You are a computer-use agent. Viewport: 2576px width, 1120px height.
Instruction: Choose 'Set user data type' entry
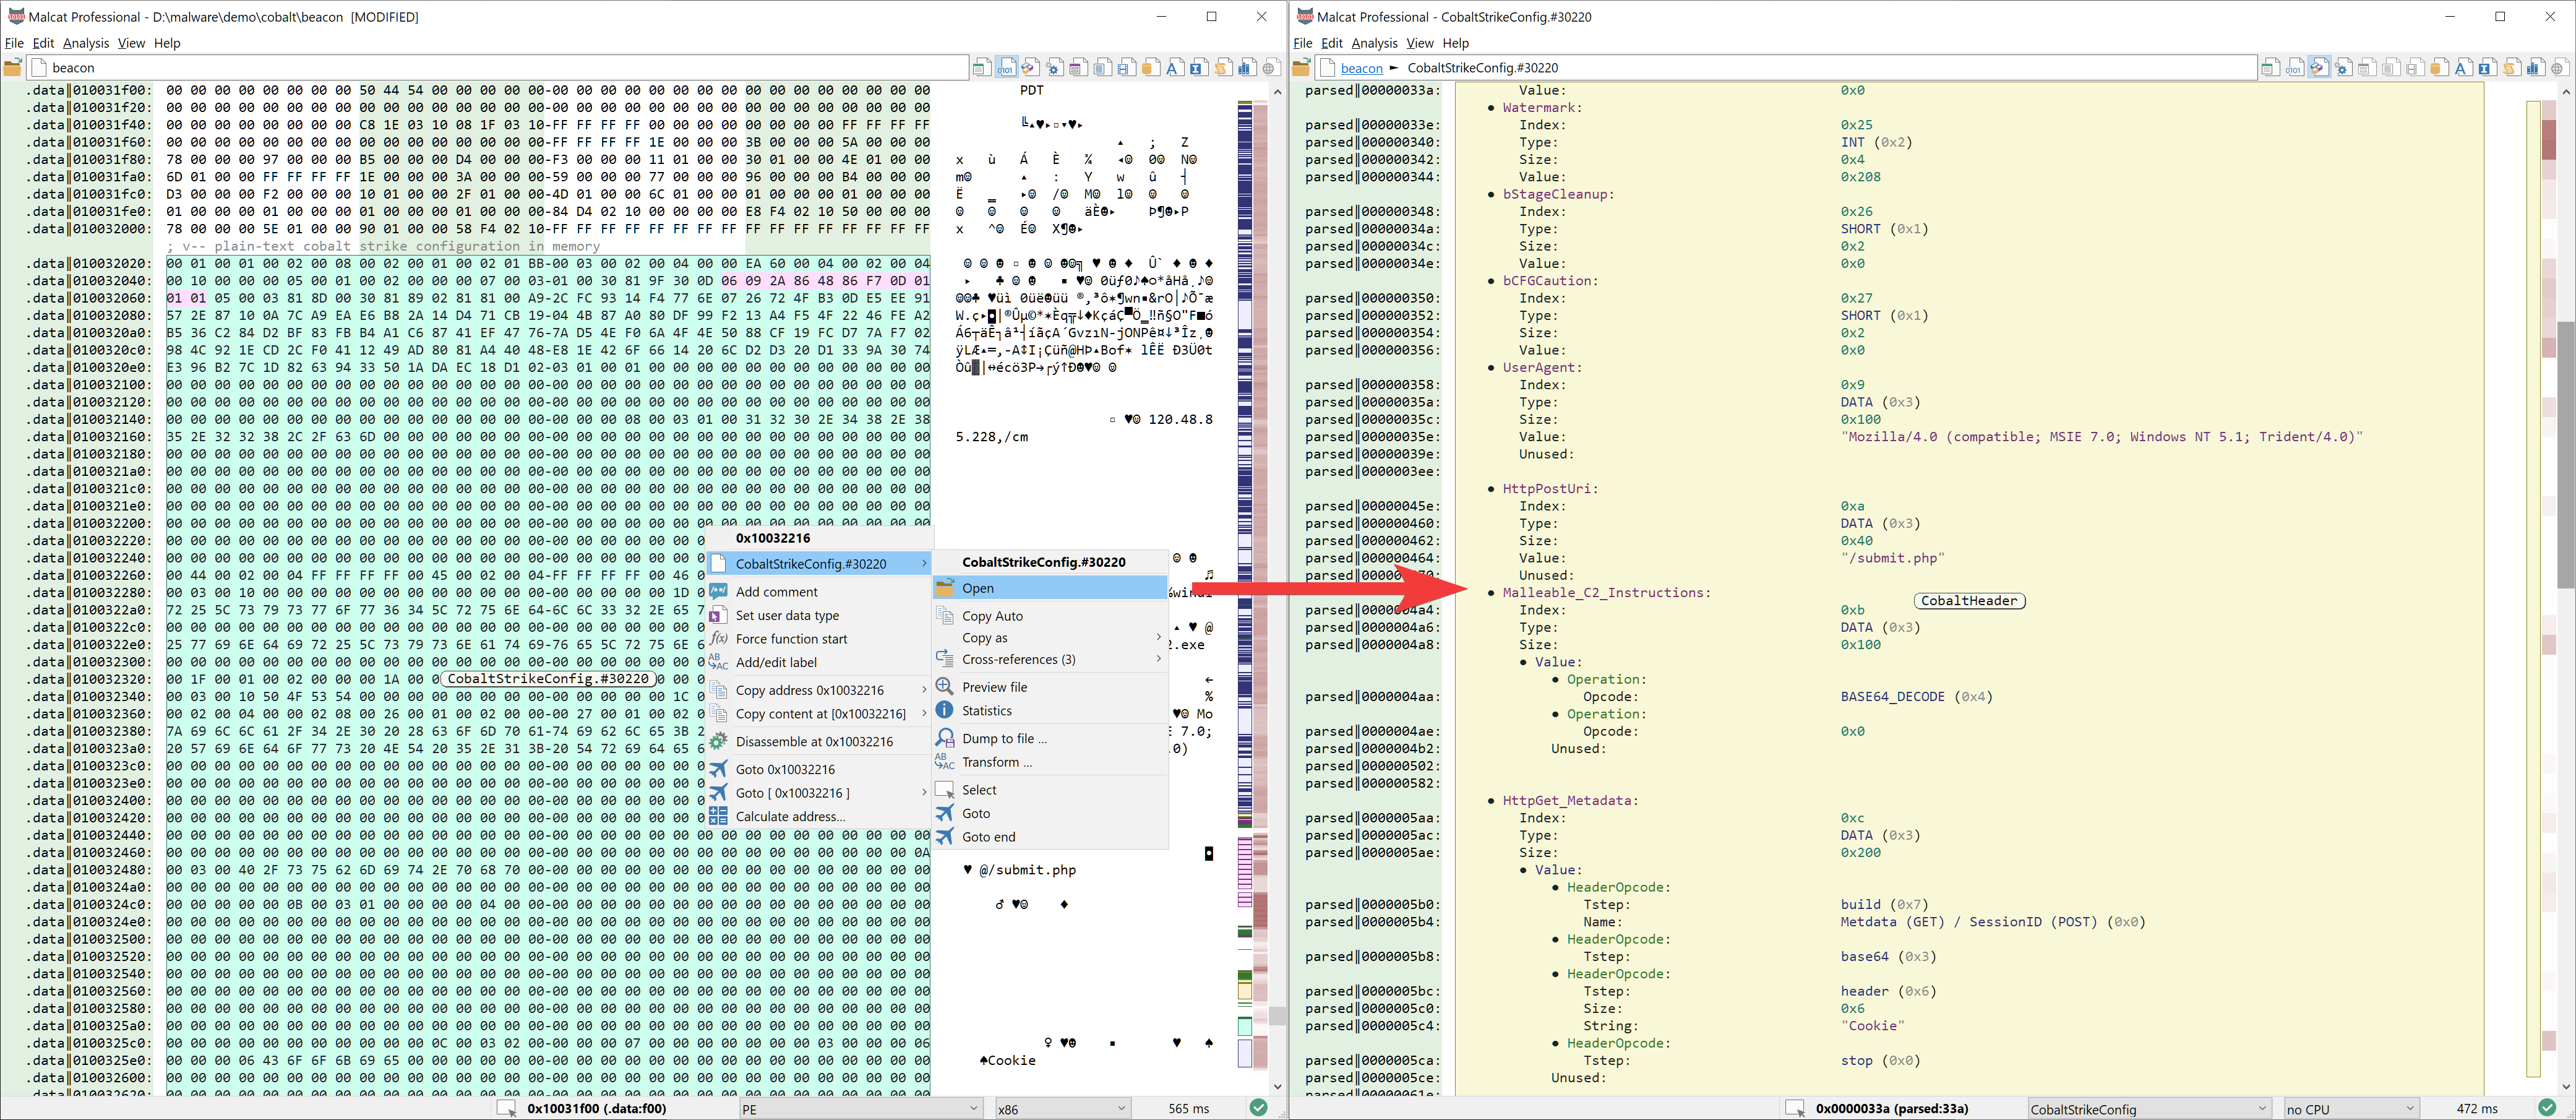pyautogui.click(x=818, y=616)
